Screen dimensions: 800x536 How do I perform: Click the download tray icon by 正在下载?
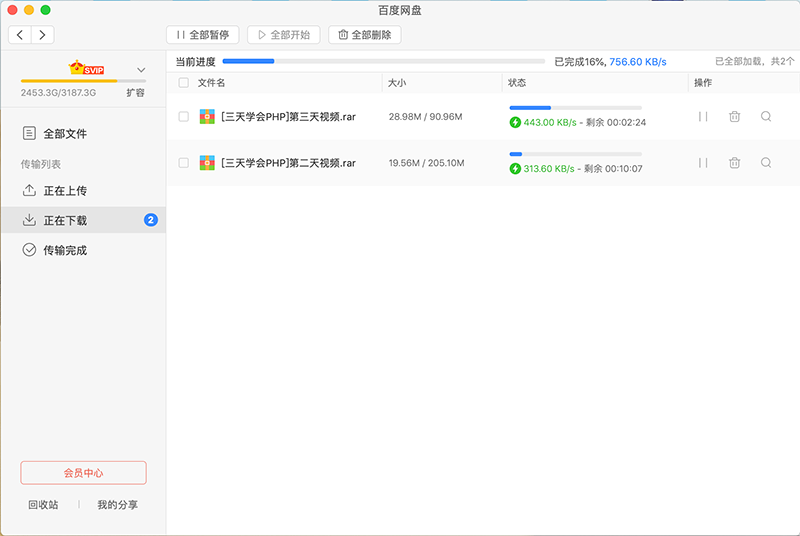pos(29,220)
